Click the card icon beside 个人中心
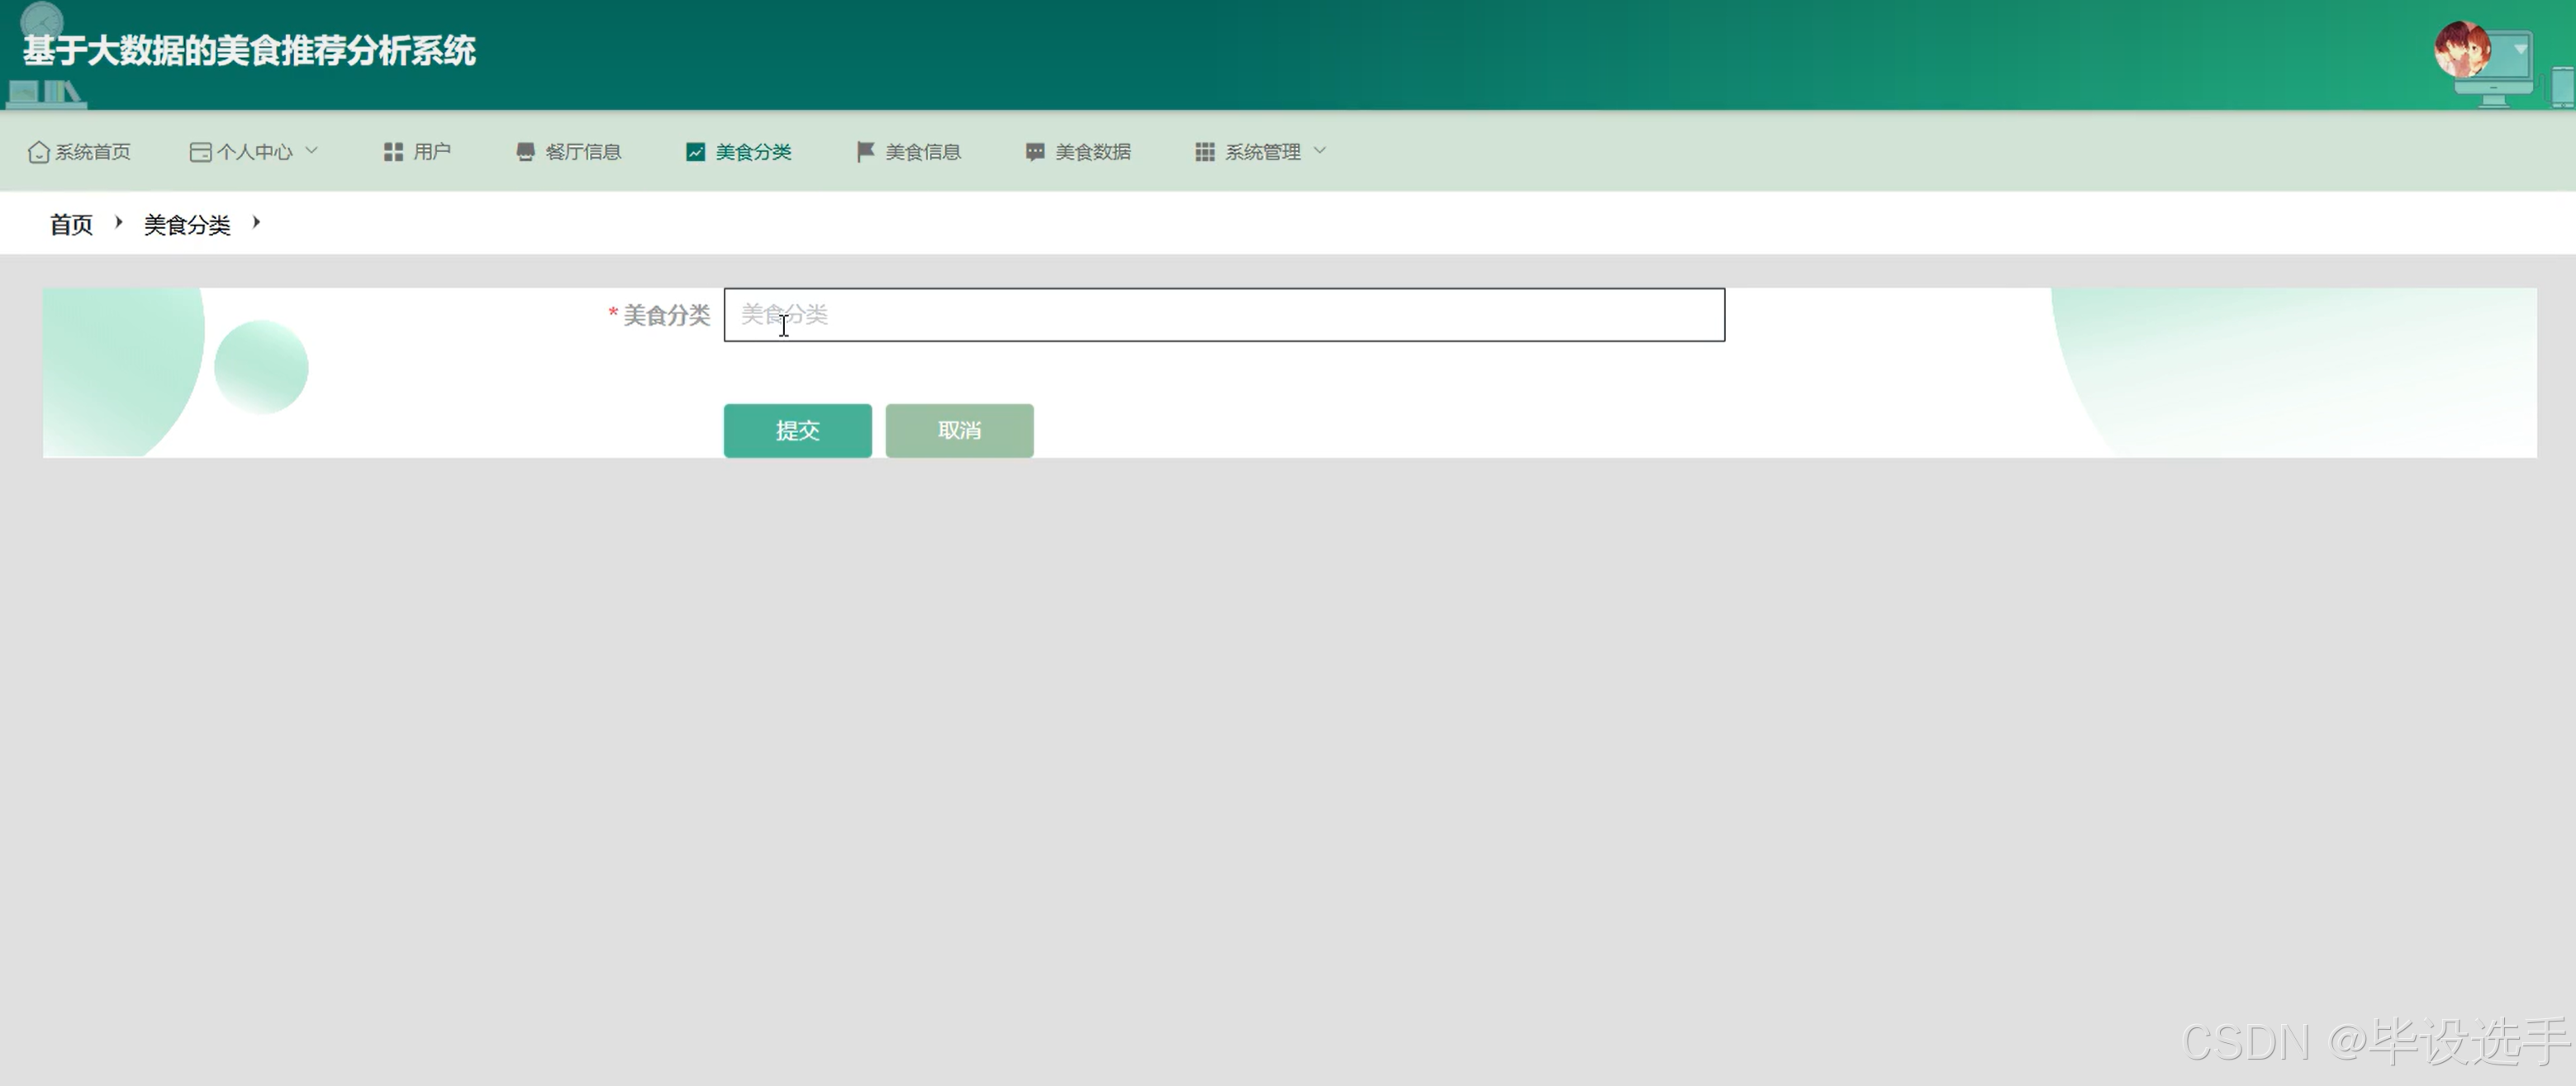Viewport: 2576px width, 1086px height. click(x=200, y=152)
